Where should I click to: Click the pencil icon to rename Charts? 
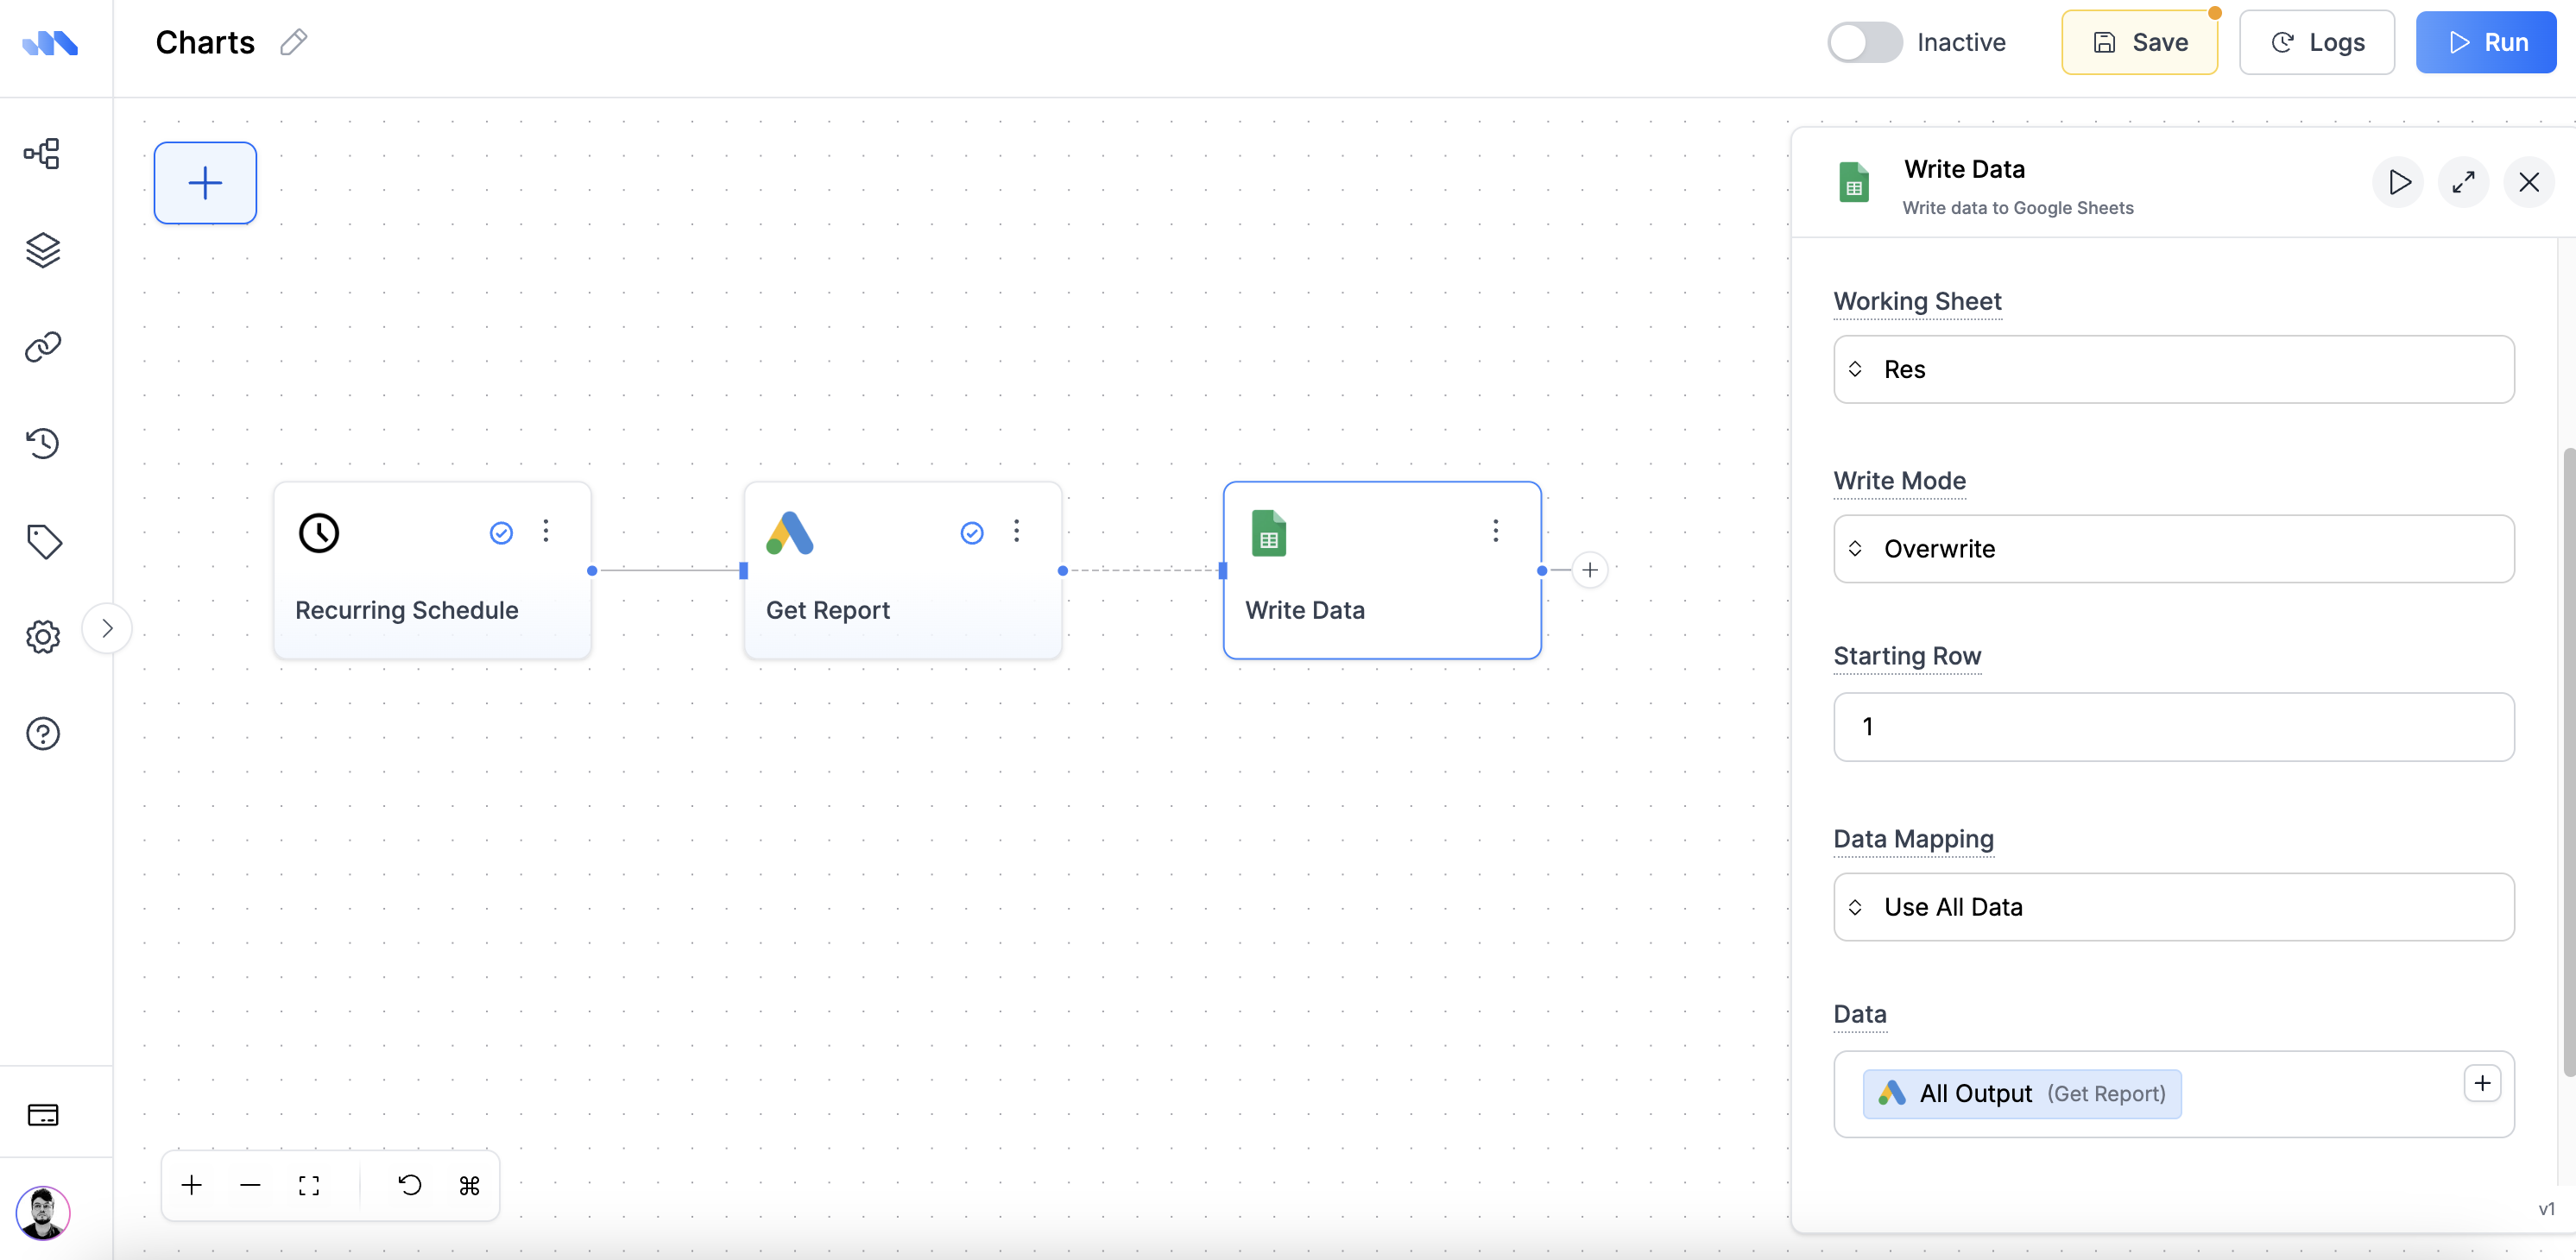point(293,42)
